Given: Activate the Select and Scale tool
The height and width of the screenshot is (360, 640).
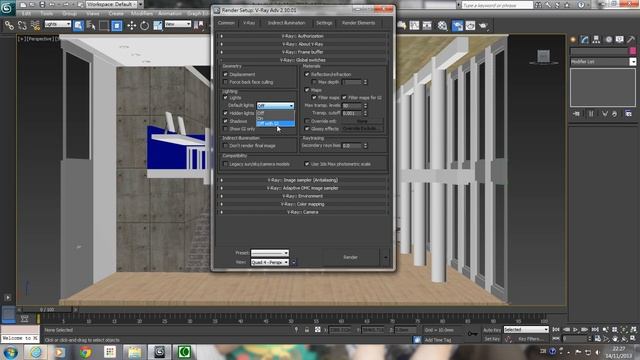Looking at the screenshot, I should click(158, 26).
